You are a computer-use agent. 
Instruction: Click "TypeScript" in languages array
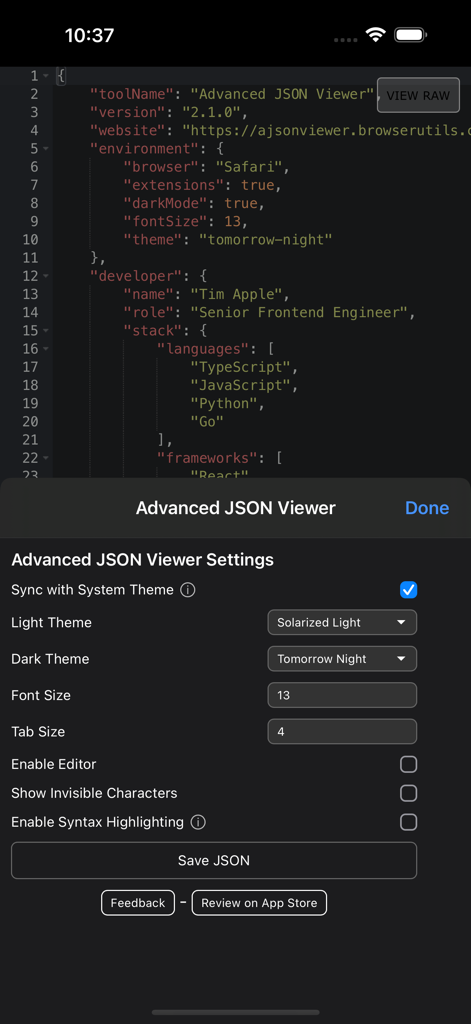pos(240,367)
